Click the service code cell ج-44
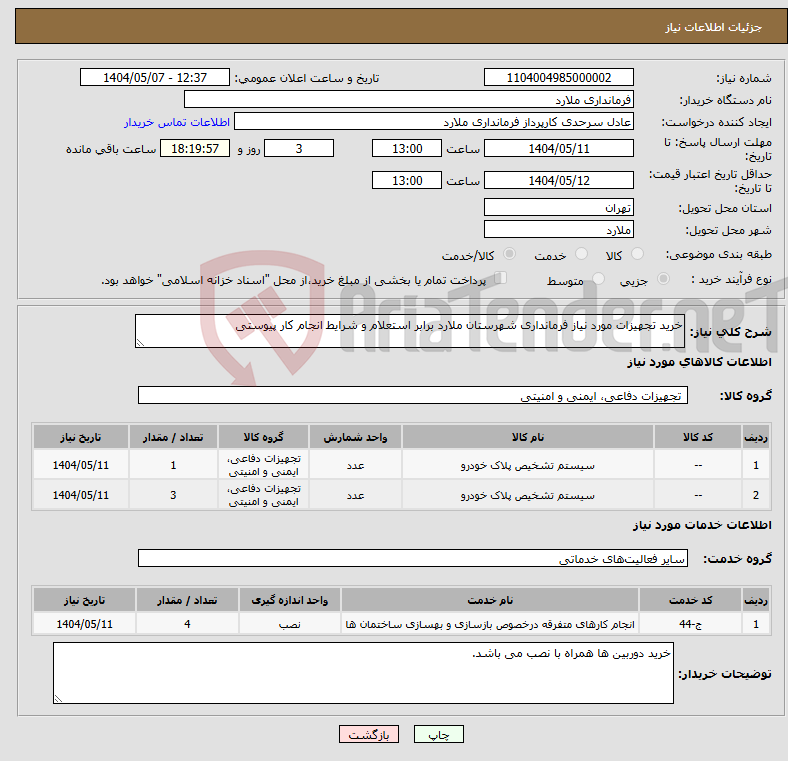 [690, 624]
